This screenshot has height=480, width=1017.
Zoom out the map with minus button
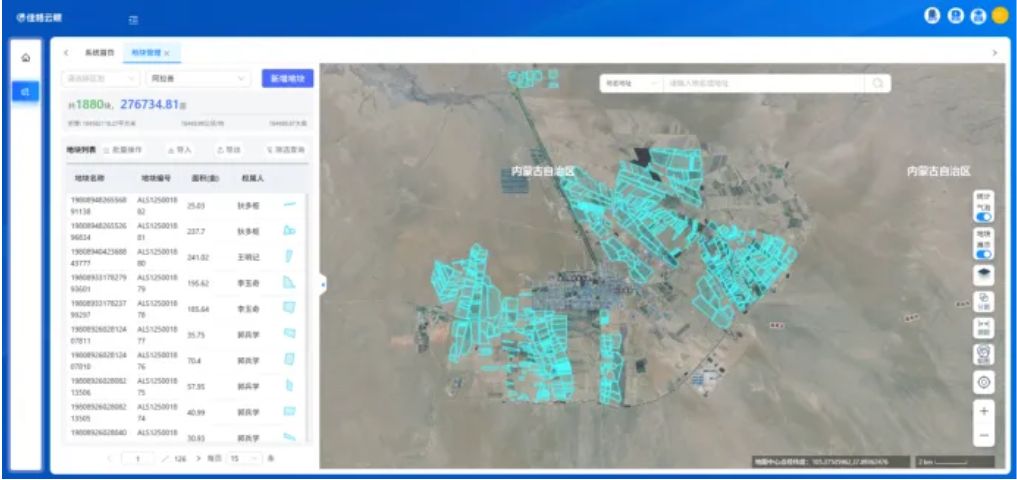point(984,436)
